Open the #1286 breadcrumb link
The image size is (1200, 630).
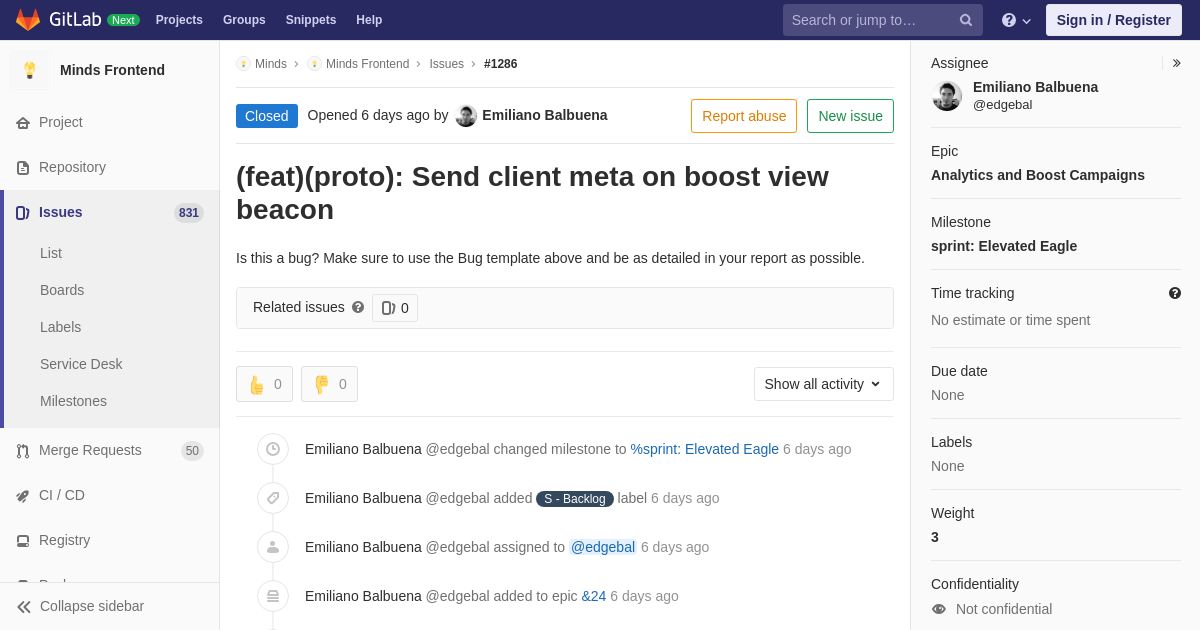(x=501, y=64)
